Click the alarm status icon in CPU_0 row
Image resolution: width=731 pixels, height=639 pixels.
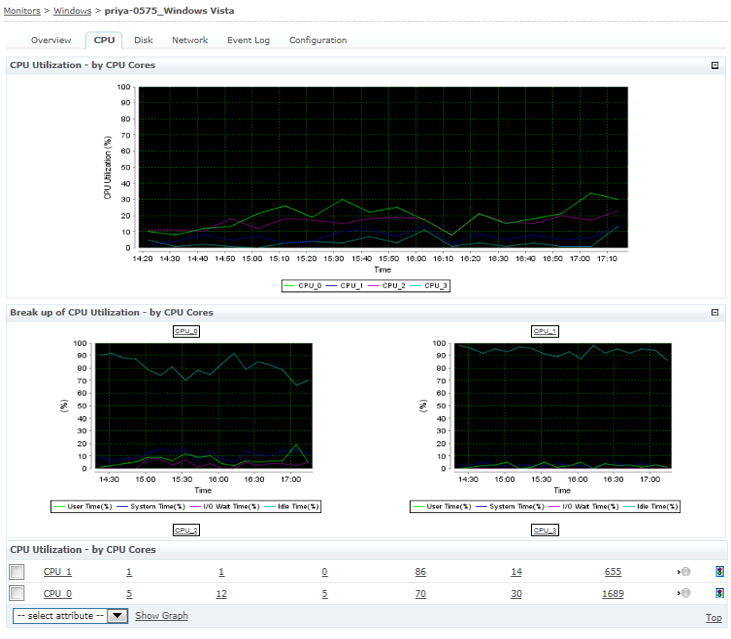(684, 594)
